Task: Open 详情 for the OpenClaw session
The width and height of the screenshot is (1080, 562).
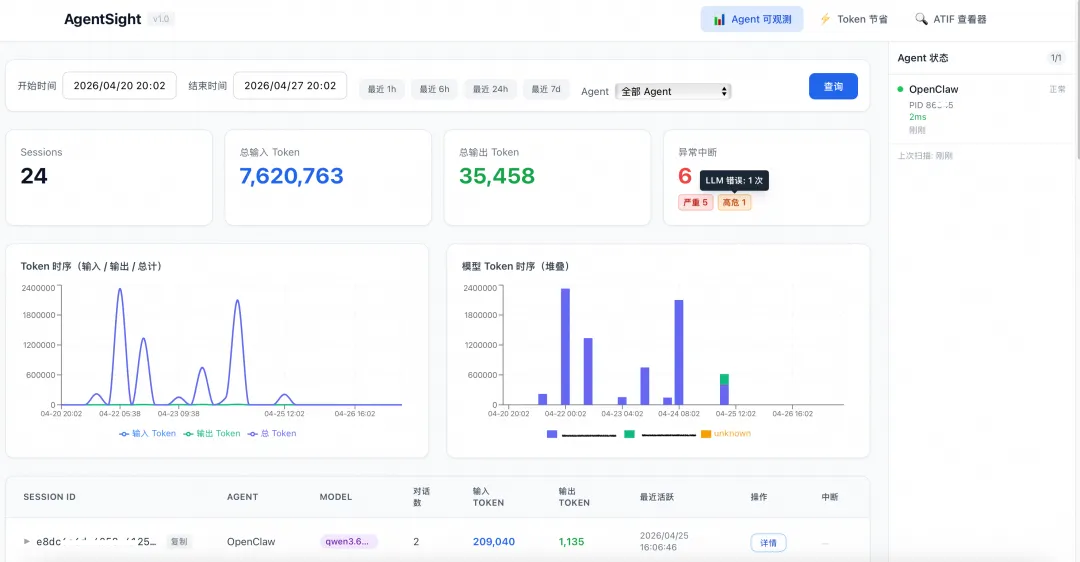Action: coord(768,543)
